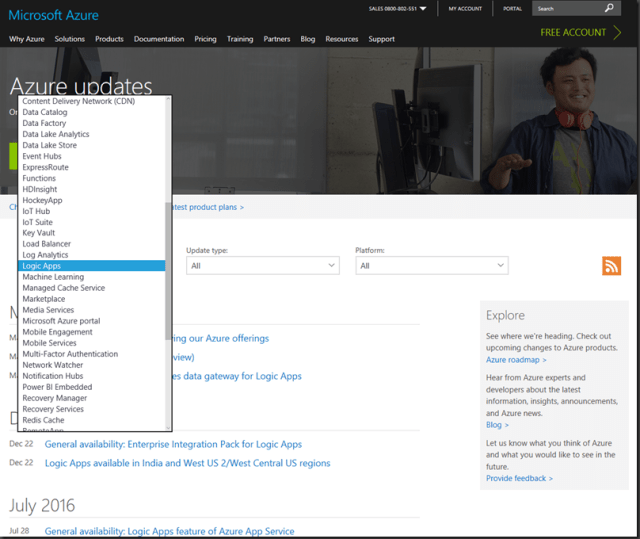Viewport: 640px width, 539px height.
Task: Open the Solutions menu
Action: (70, 39)
